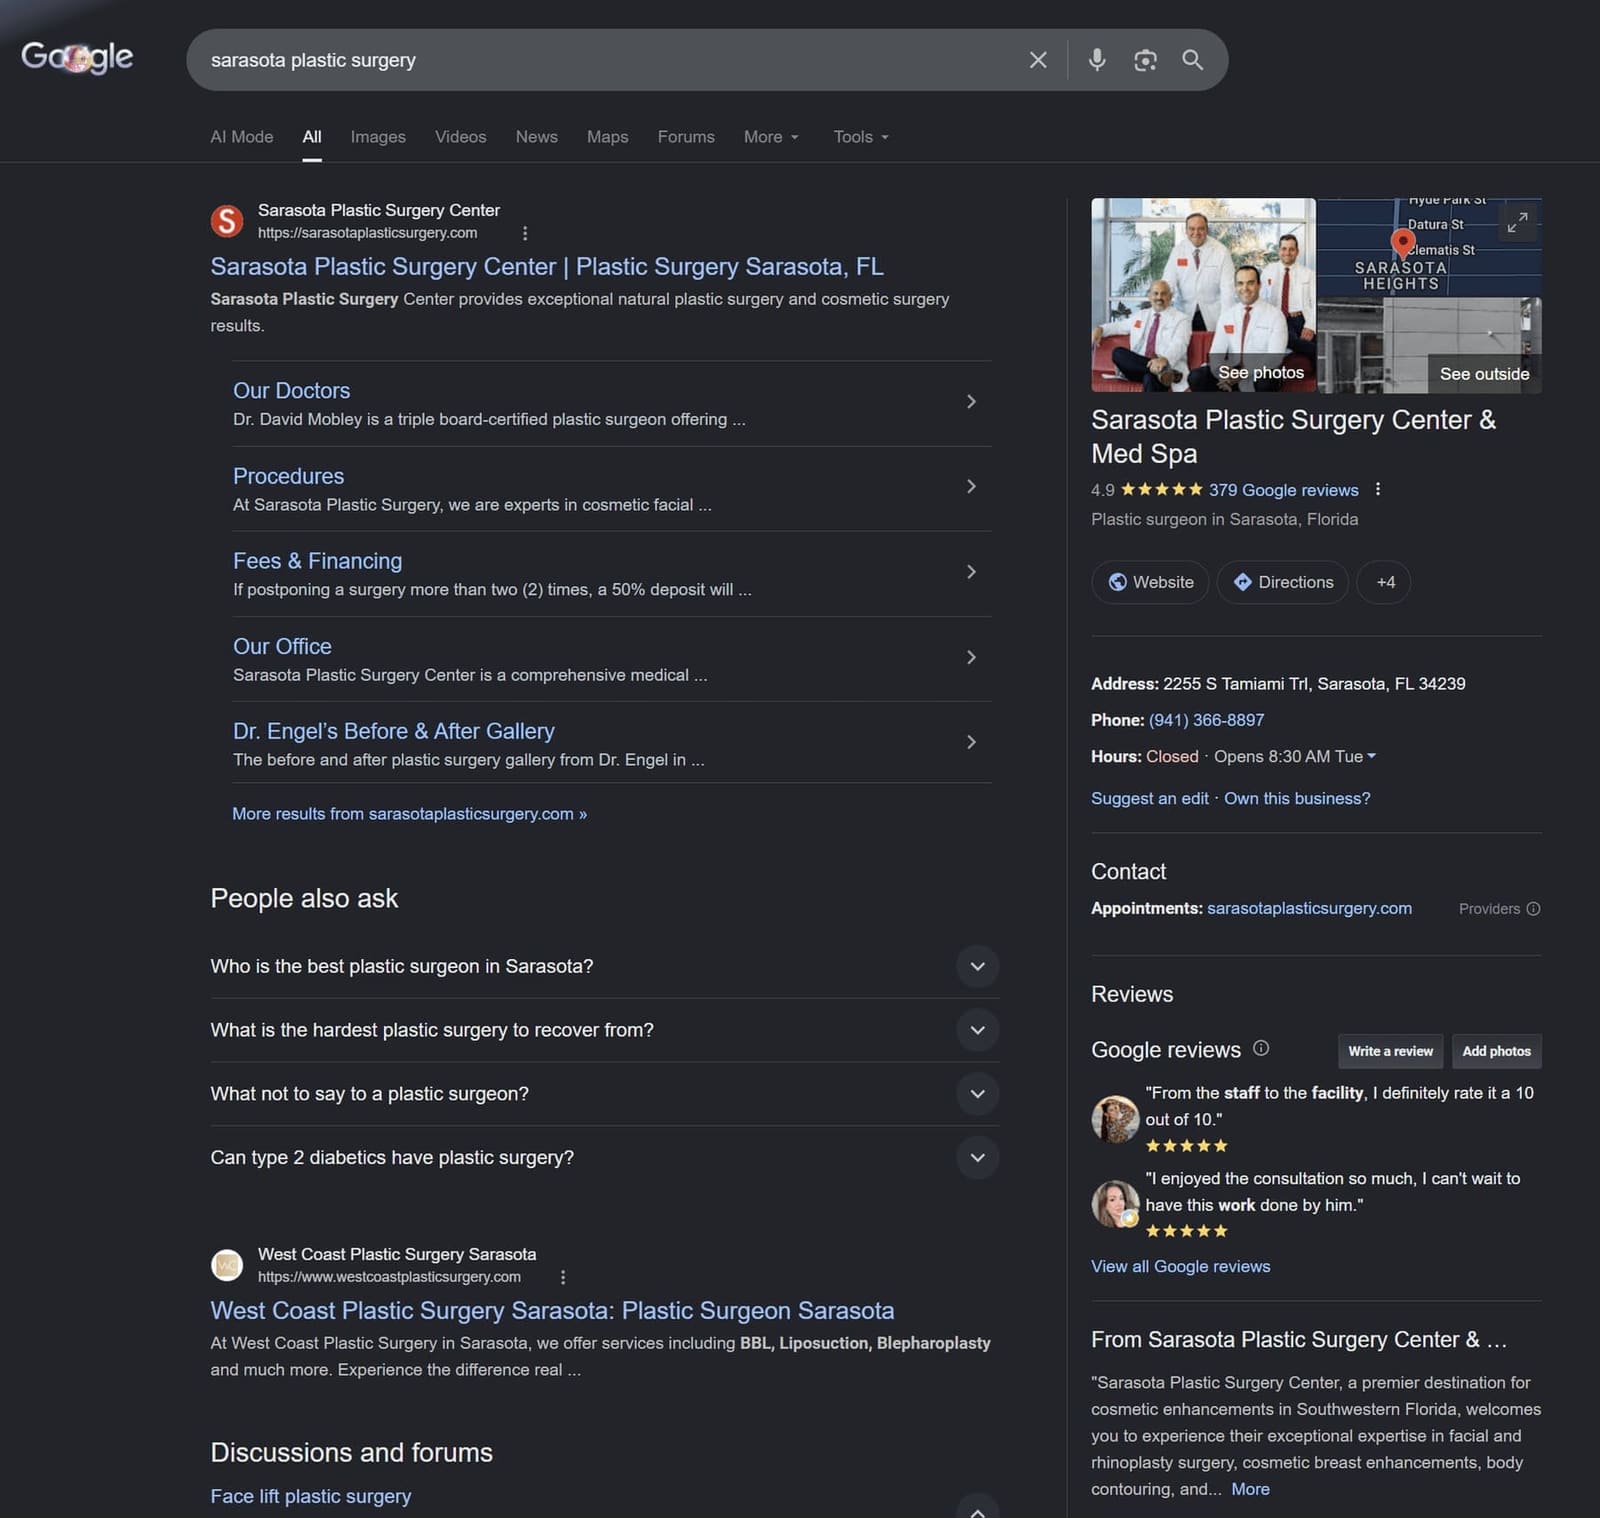Open More results from sarasotaplasticsurgery.com
The width and height of the screenshot is (1600, 1518).
click(x=410, y=814)
